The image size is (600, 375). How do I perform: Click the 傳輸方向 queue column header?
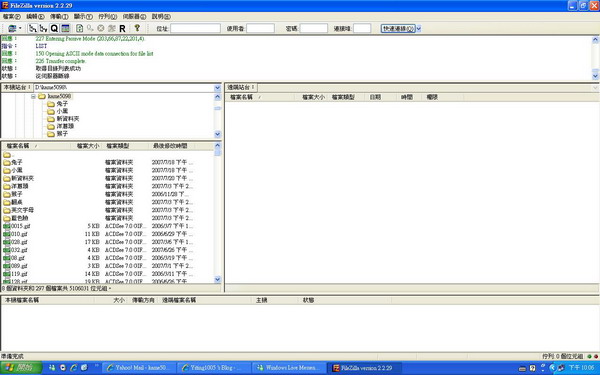143,300
